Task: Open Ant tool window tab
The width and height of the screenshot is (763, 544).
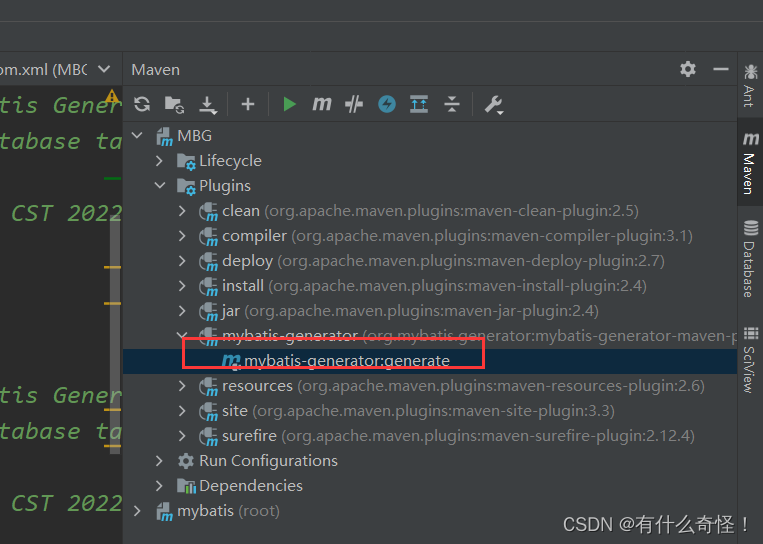Action: [750, 86]
